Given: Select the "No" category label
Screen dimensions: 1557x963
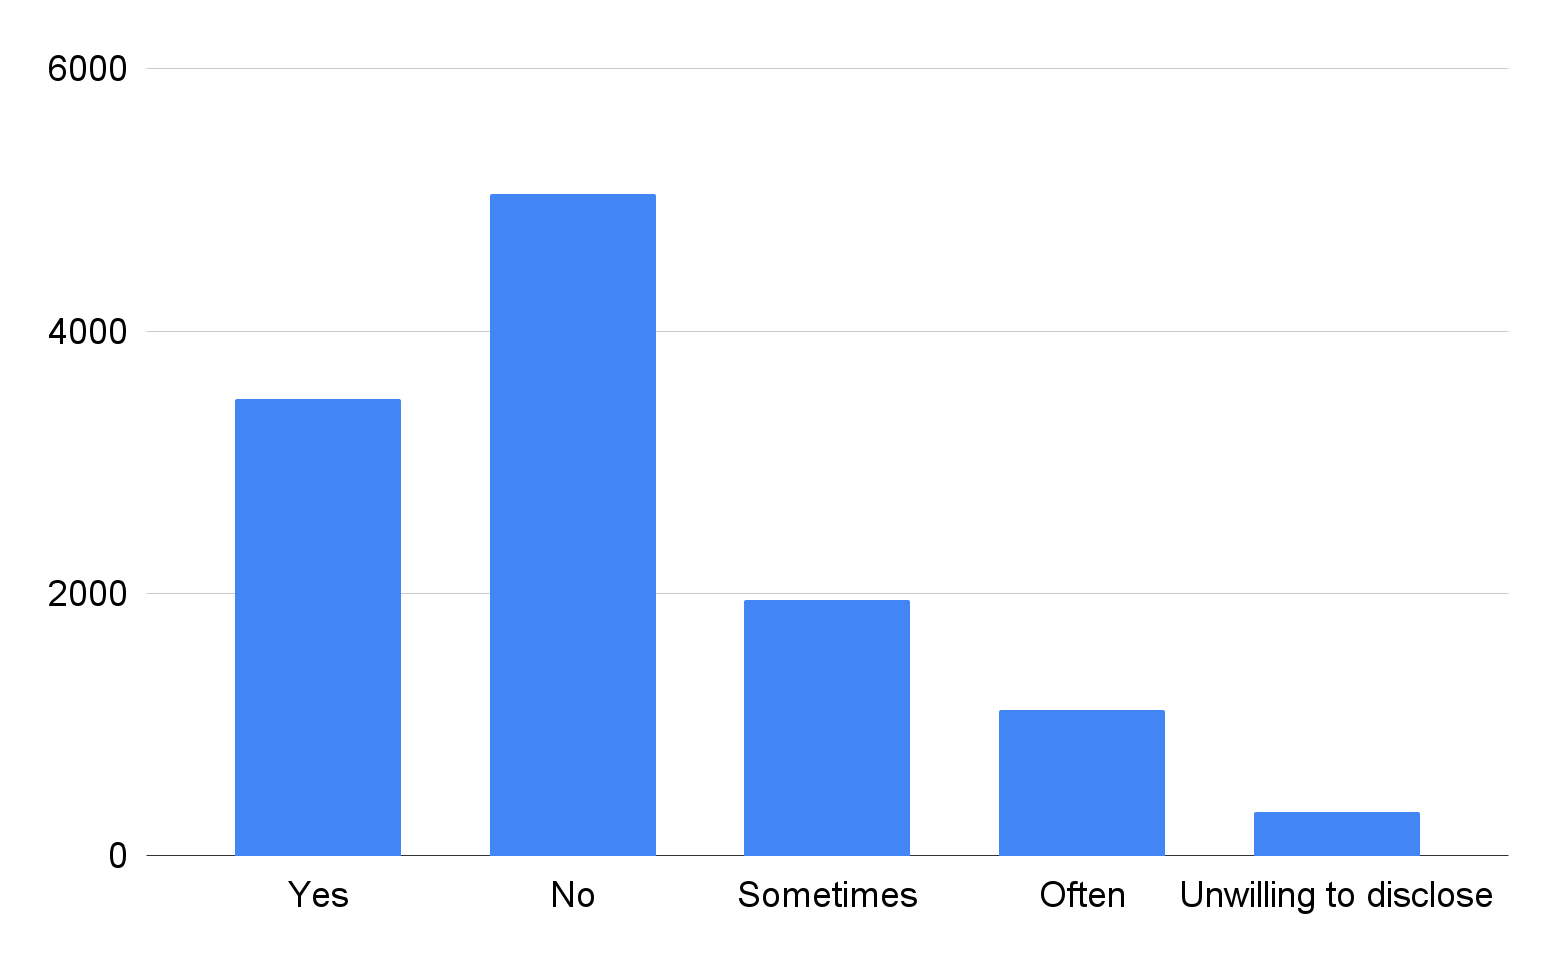Looking at the screenshot, I should tap(572, 895).
